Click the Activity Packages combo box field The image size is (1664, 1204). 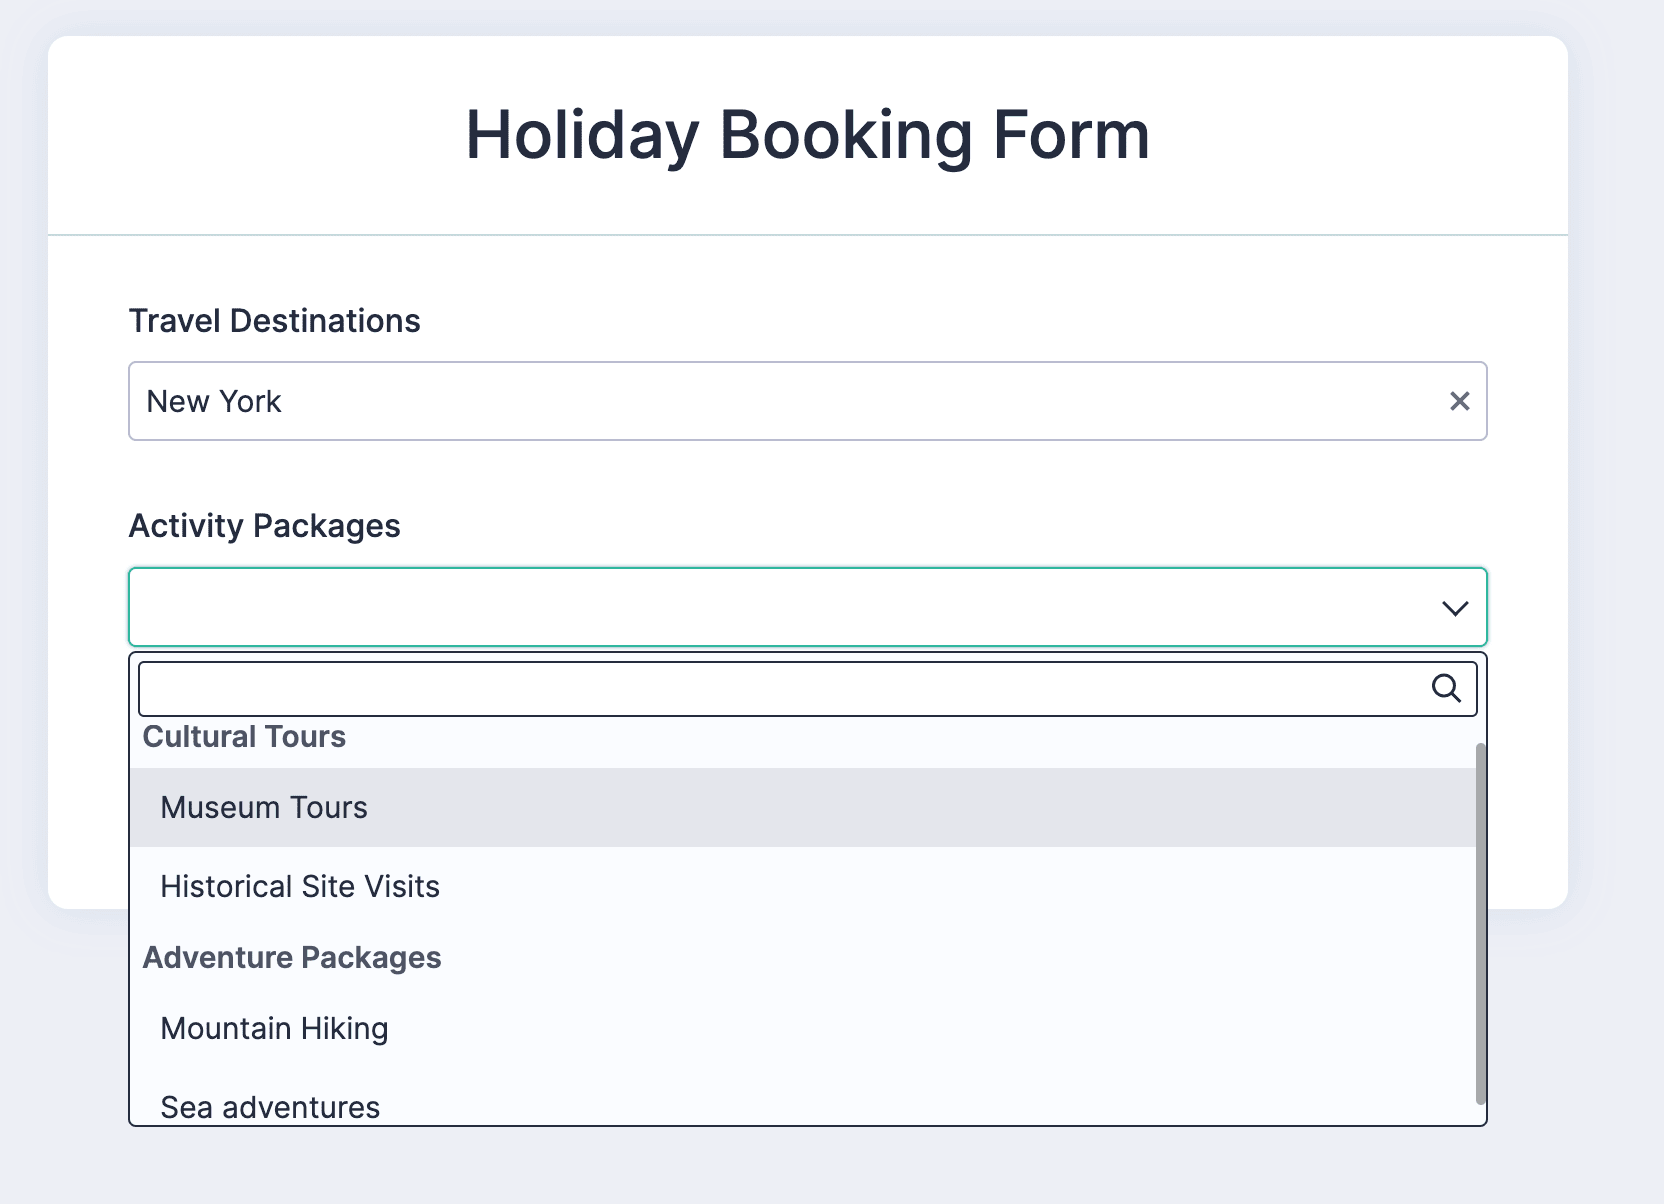(780, 607)
